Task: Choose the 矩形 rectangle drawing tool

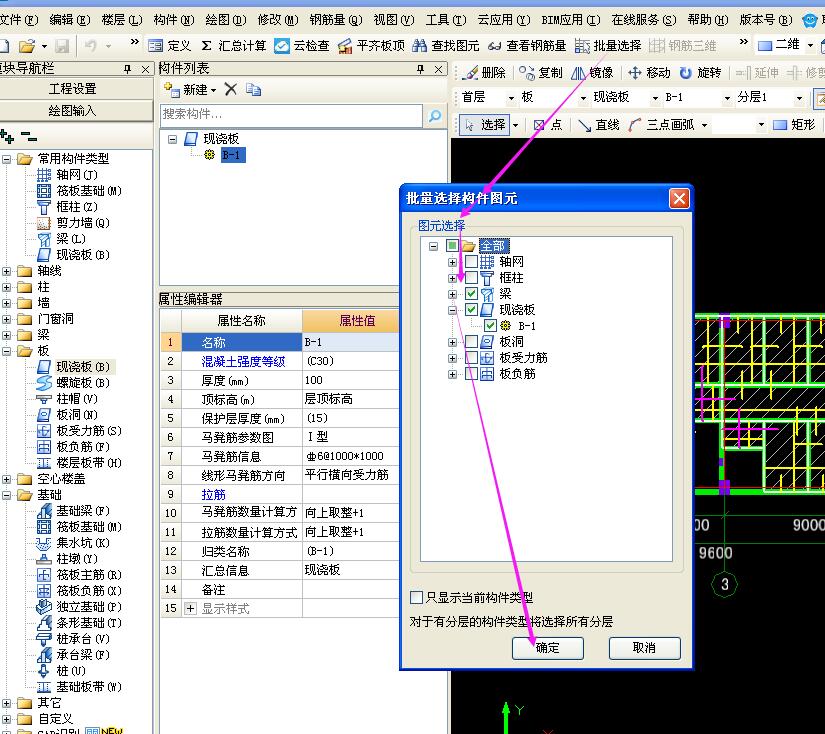Action: point(794,125)
